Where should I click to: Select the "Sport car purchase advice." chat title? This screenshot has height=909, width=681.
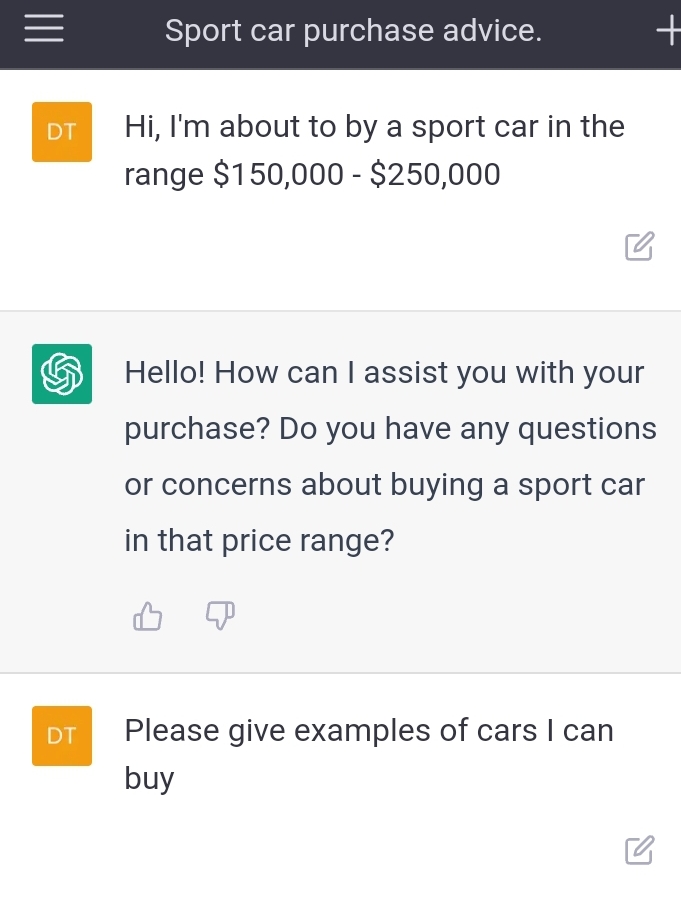point(353,31)
